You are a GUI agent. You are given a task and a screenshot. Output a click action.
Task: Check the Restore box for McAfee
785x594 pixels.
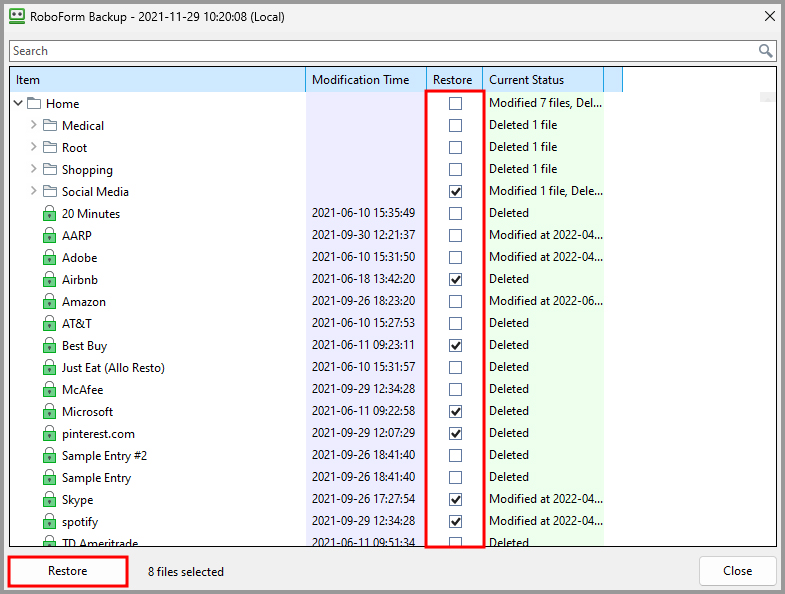tap(455, 390)
